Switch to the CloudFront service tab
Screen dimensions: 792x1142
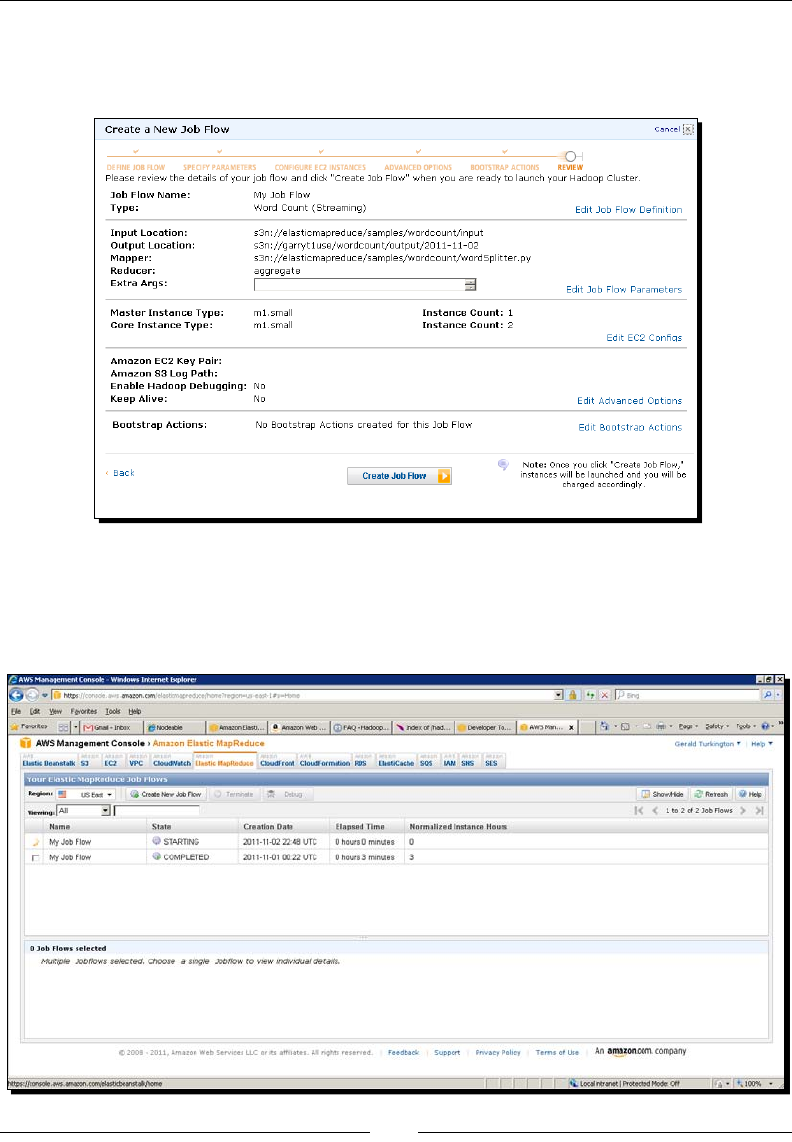pos(277,761)
